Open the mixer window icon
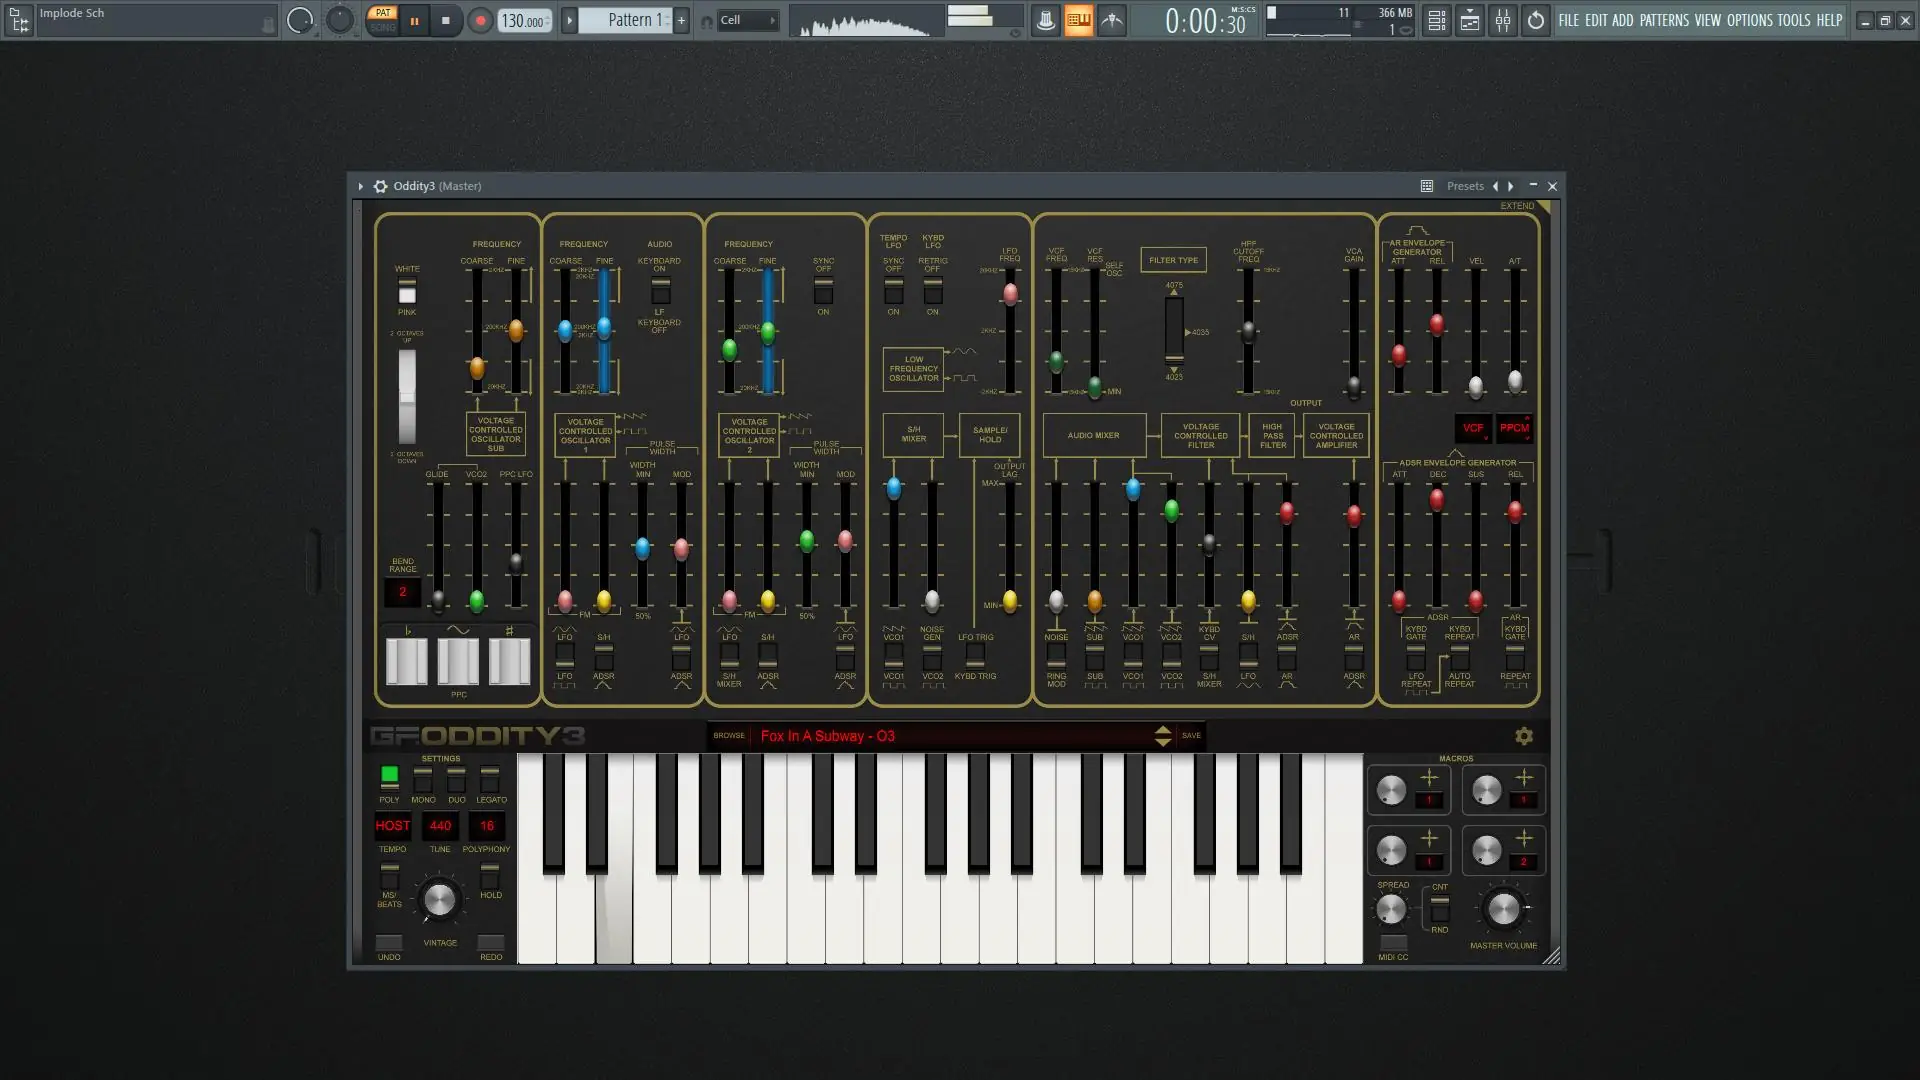Screen dimensions: 1920x1080 [x=1503, y=20]
